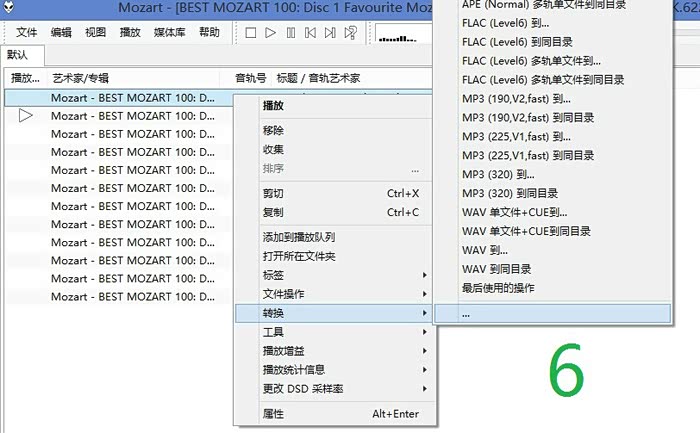Open converter setup via the ... entry

click(553, 314)
